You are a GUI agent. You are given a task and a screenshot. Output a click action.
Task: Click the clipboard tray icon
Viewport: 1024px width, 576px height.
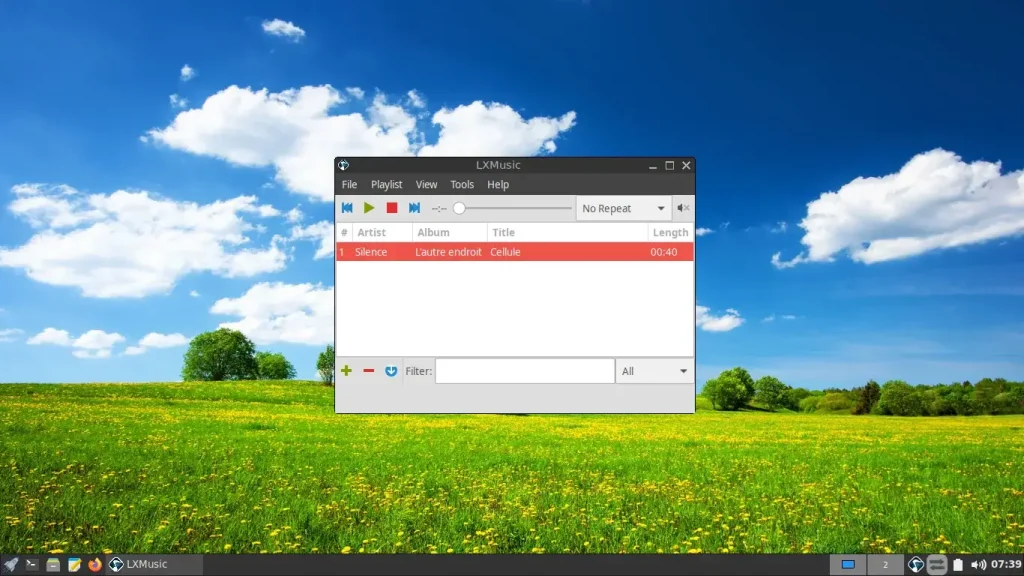958,565
